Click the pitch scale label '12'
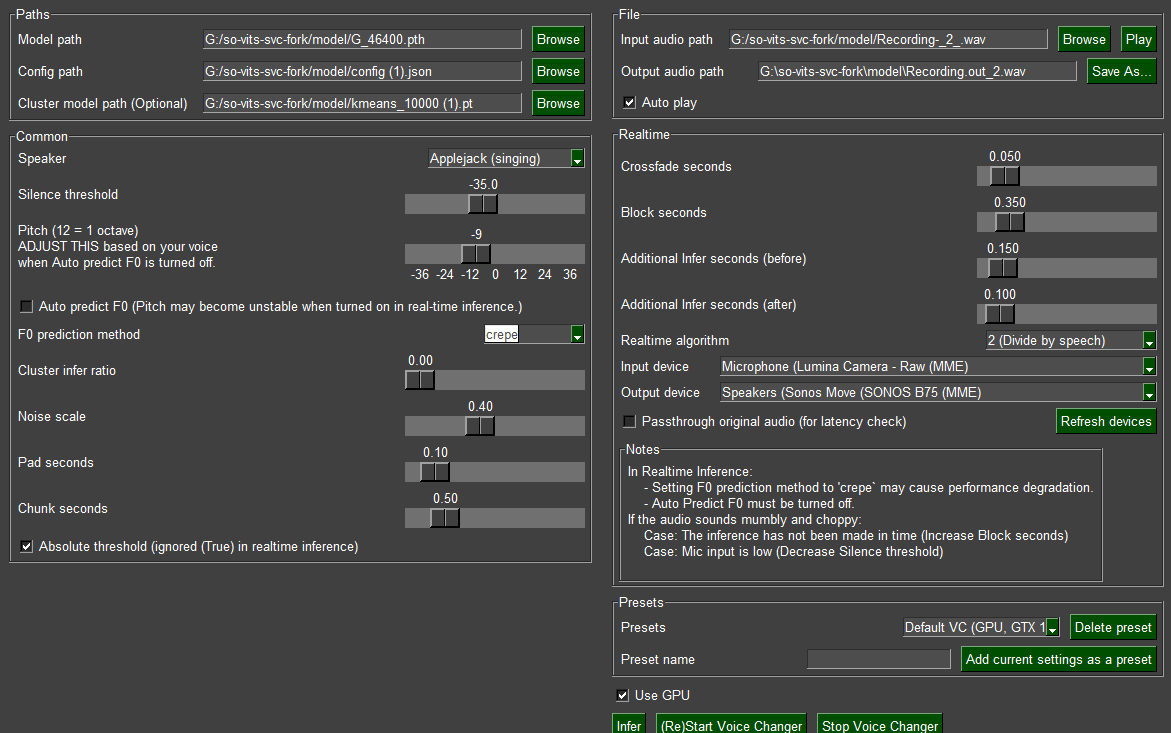The width and height of the screenshot is (1171, 733). [520, 275]
